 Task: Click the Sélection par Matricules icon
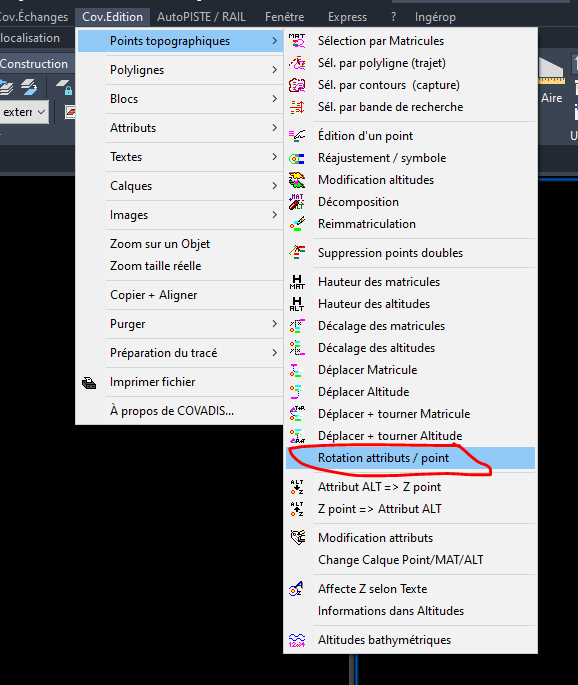297,41
